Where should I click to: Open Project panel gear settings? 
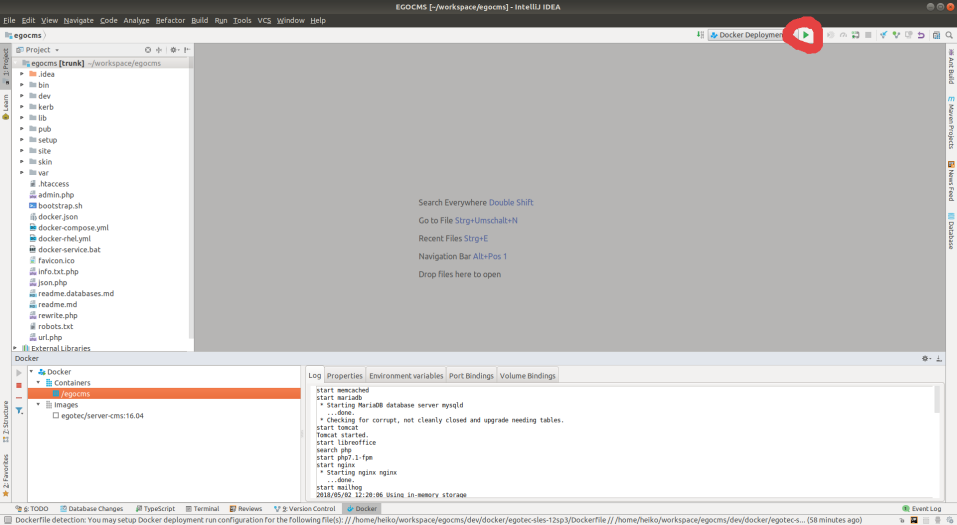tap(174, 50)
